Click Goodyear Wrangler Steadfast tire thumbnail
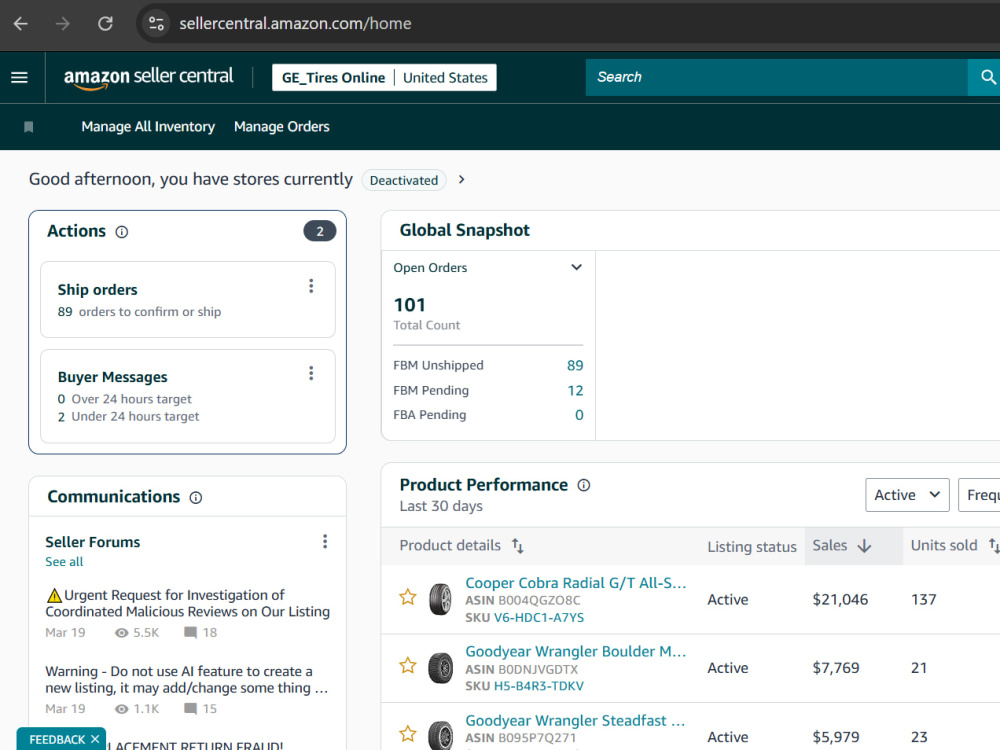The height and width of the screenshot is (750, 1000). pos(440,735)
